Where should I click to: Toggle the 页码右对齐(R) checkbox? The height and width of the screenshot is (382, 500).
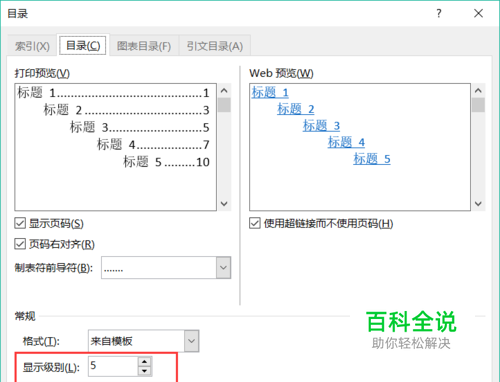point(20,244)
